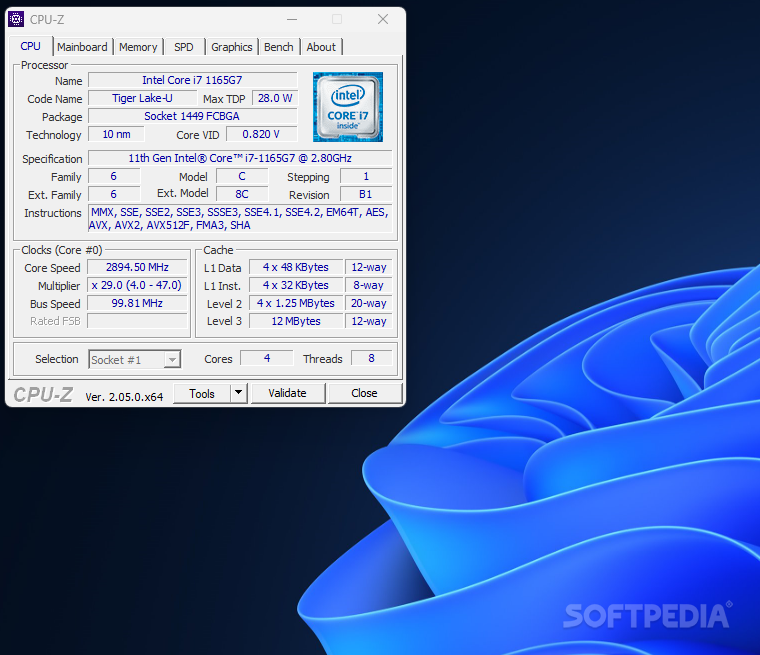The height and width of the screenshot is (655, 760).
Task: Switch to the Memory tab
Action: 138,47
